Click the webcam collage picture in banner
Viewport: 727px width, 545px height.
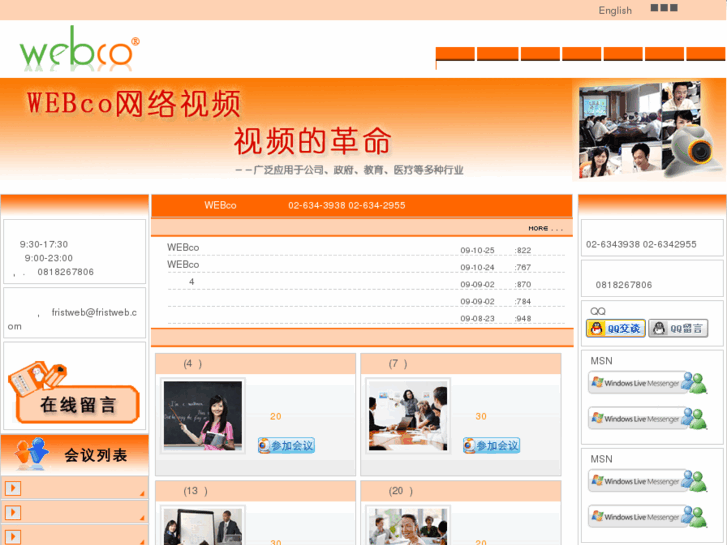point(649,130)
